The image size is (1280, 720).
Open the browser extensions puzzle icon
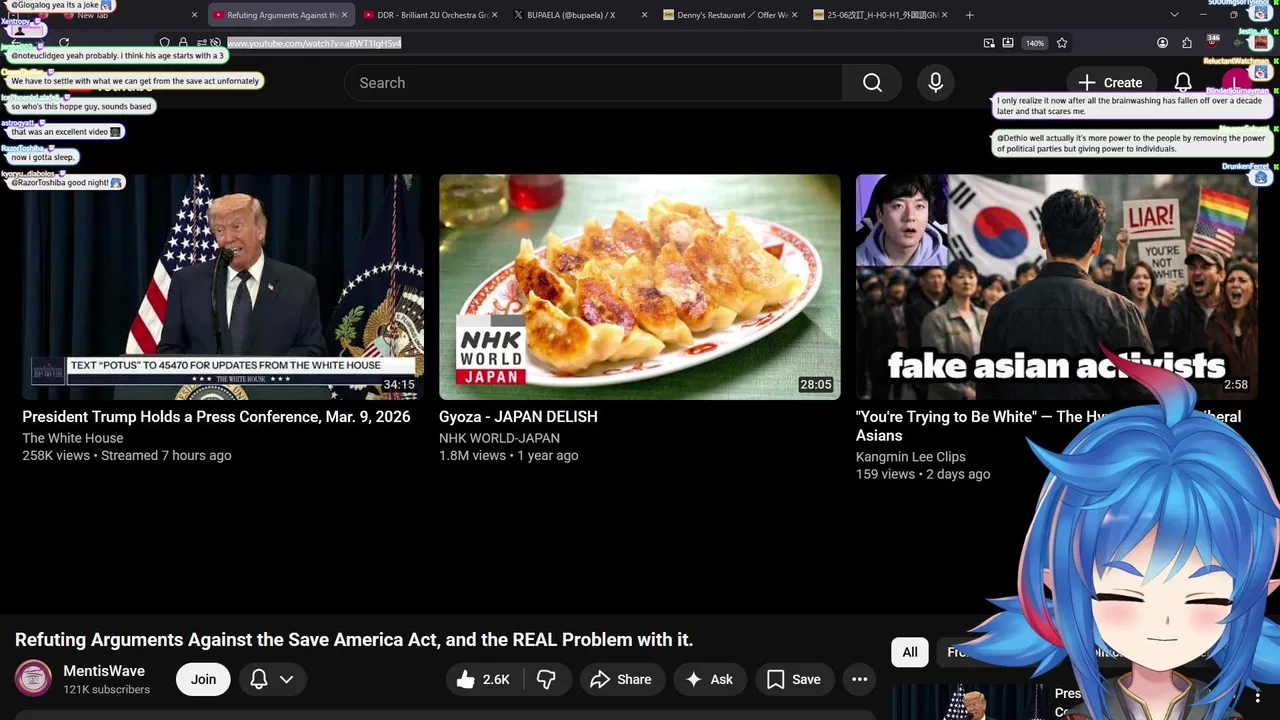click(x=1187, y=43)
